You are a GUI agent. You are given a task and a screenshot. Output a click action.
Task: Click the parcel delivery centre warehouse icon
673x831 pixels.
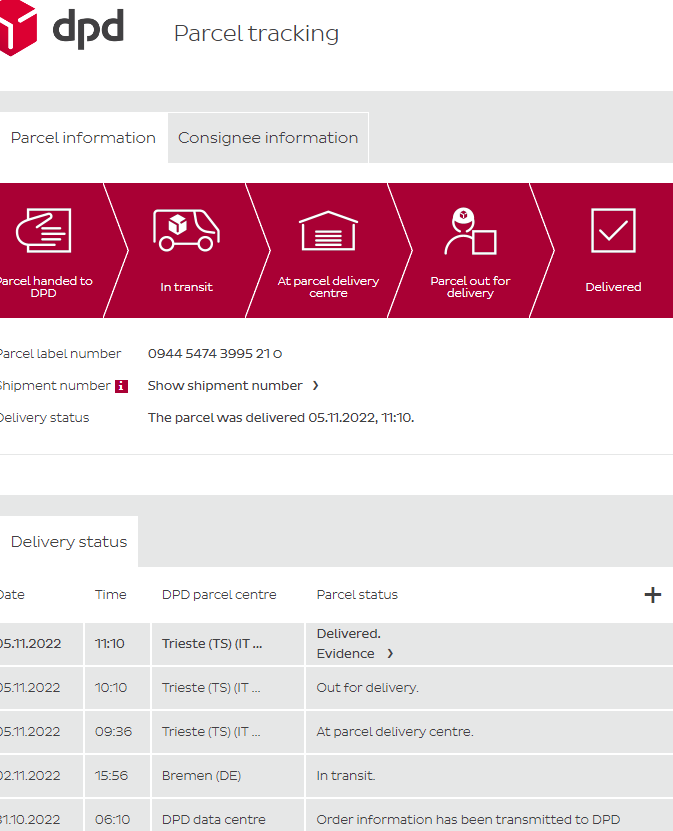(328, 231)
